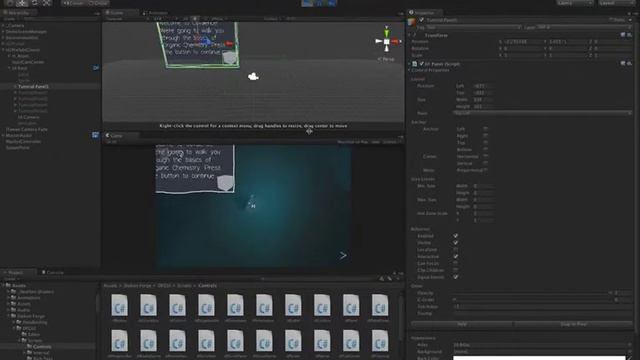Select the Move tool in toolbar
The image size is (640, 360).
click(x=22, y=3)
